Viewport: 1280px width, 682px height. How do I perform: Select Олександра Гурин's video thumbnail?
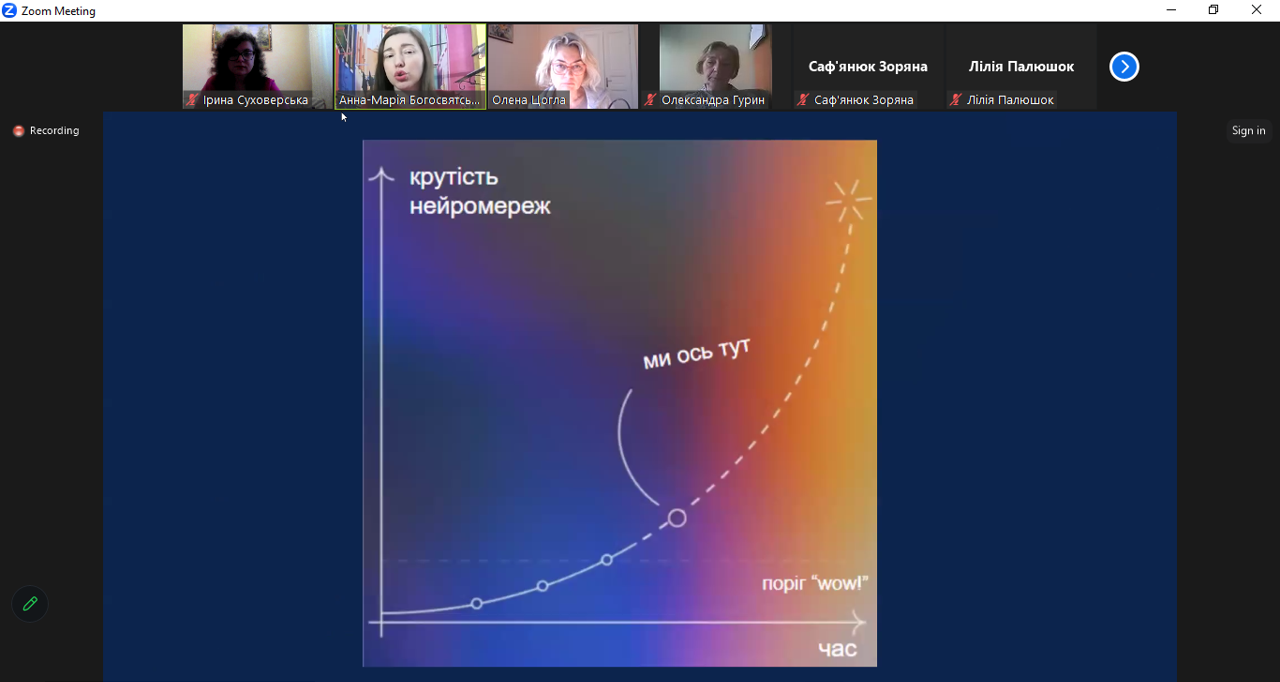[715, 60]
